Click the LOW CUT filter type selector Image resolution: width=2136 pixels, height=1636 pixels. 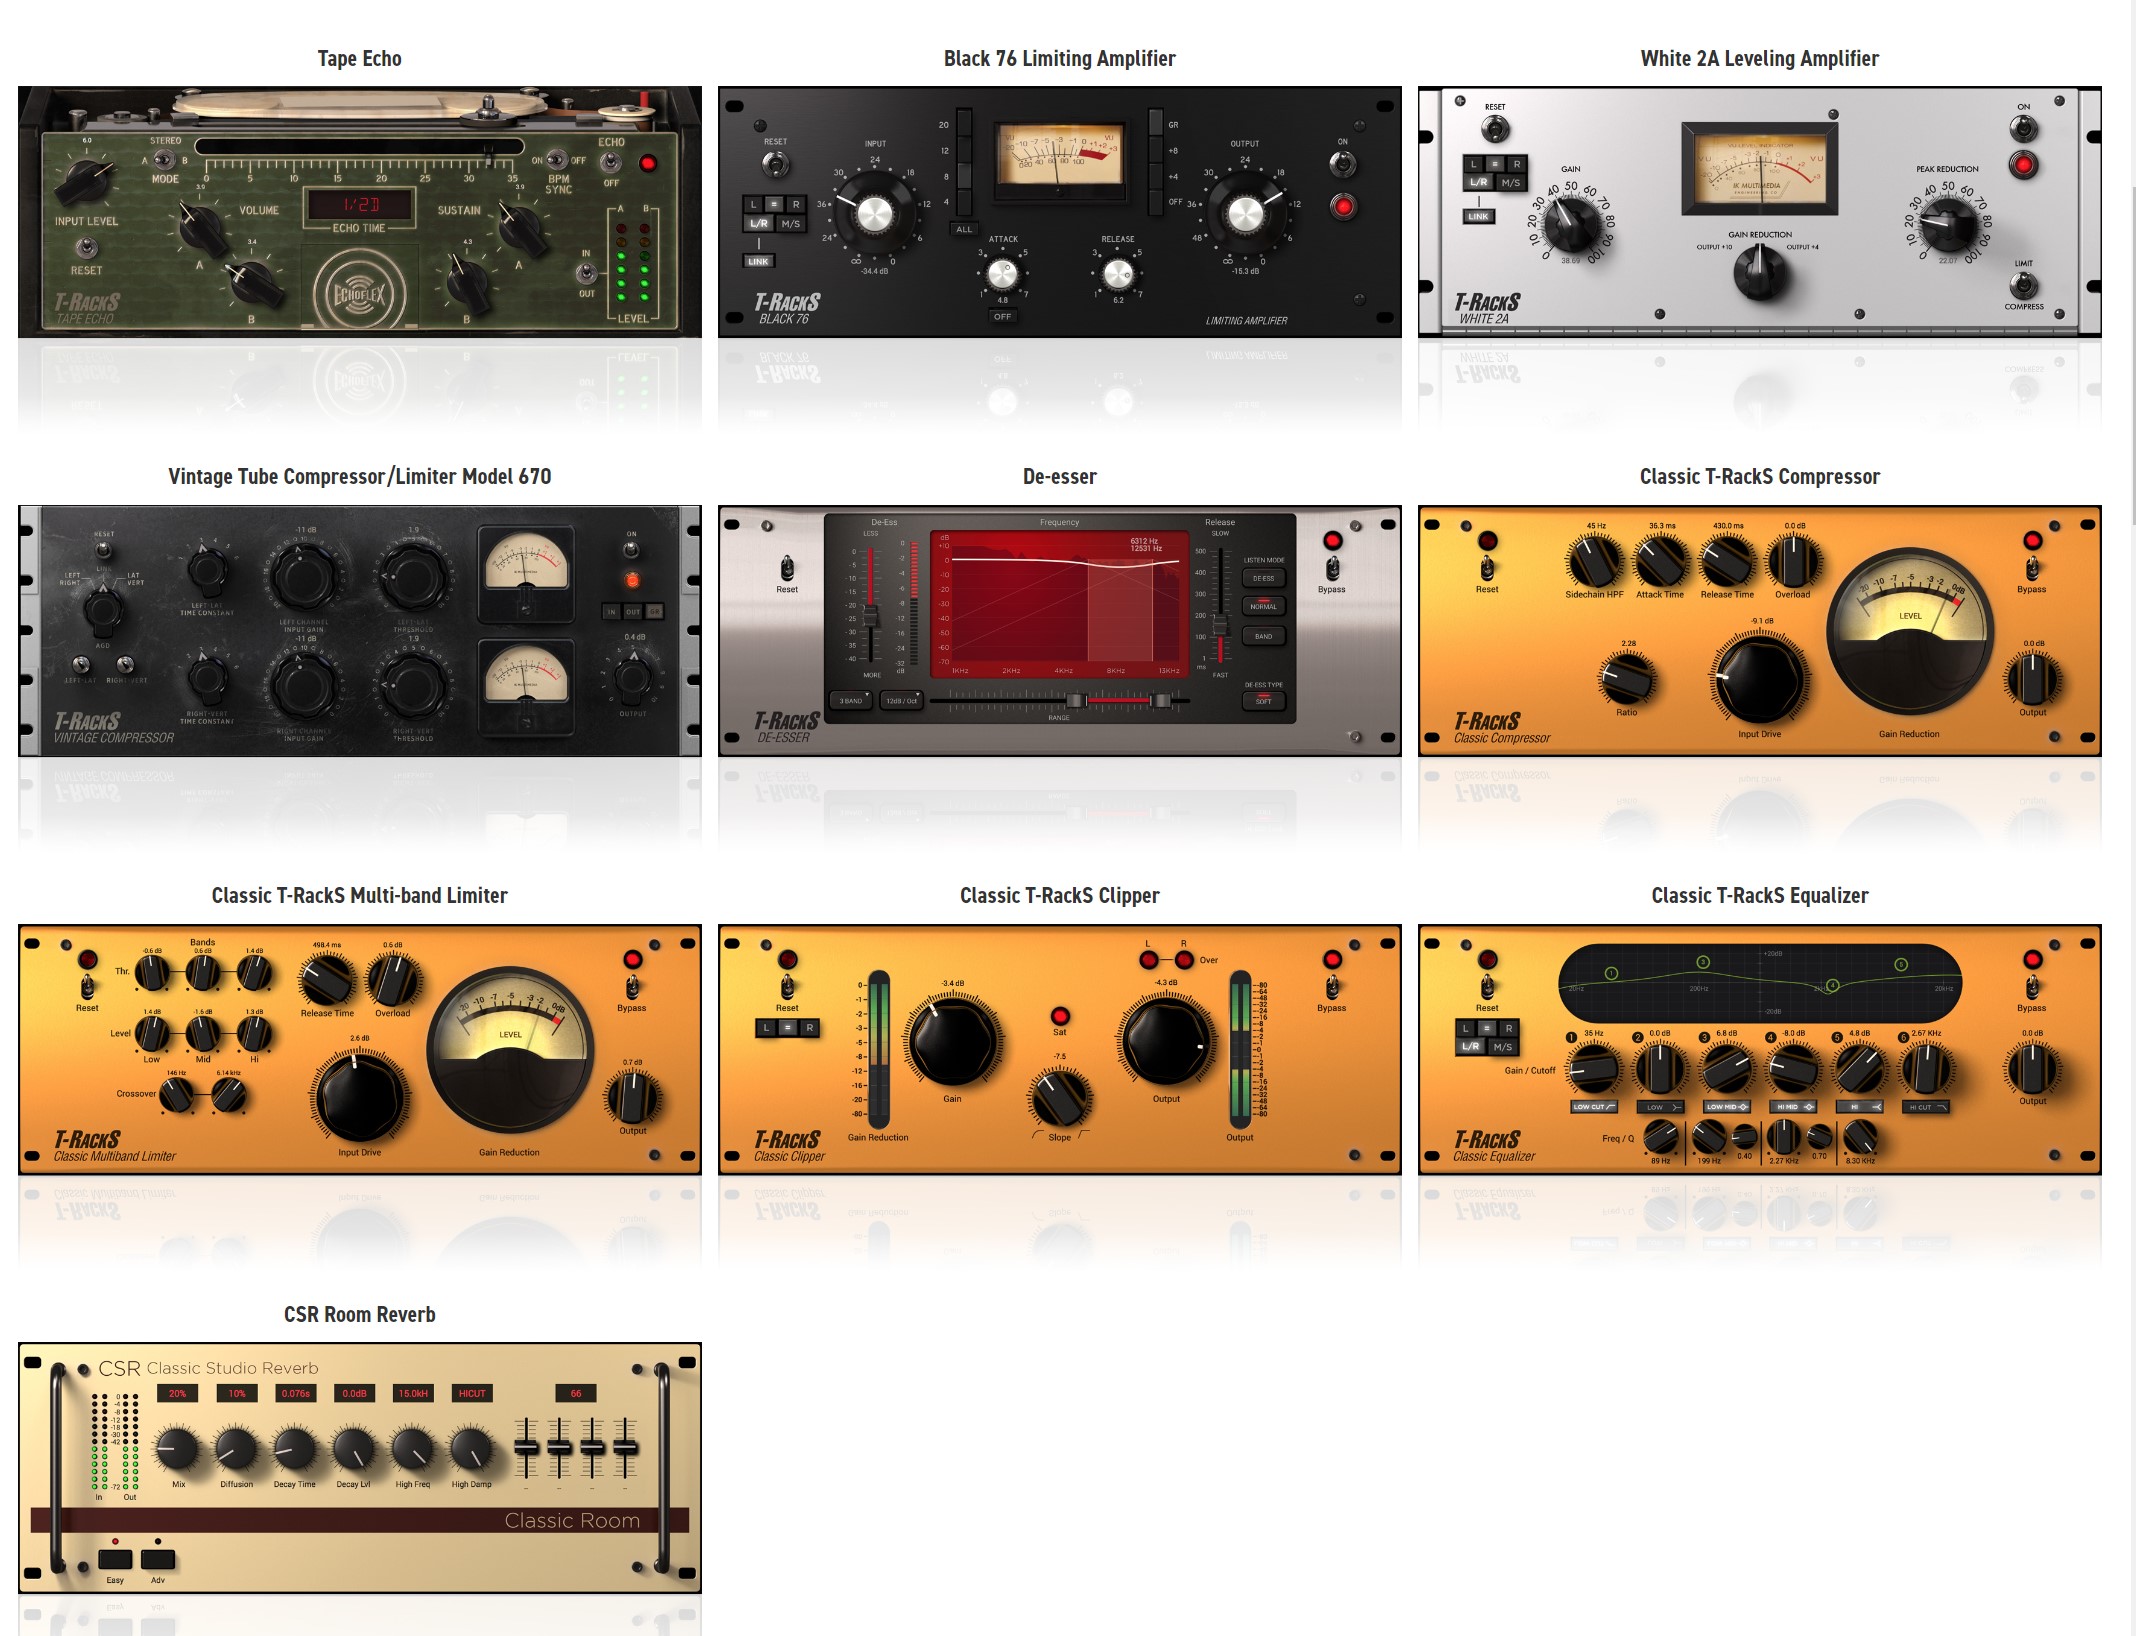pos(1593,1107)
